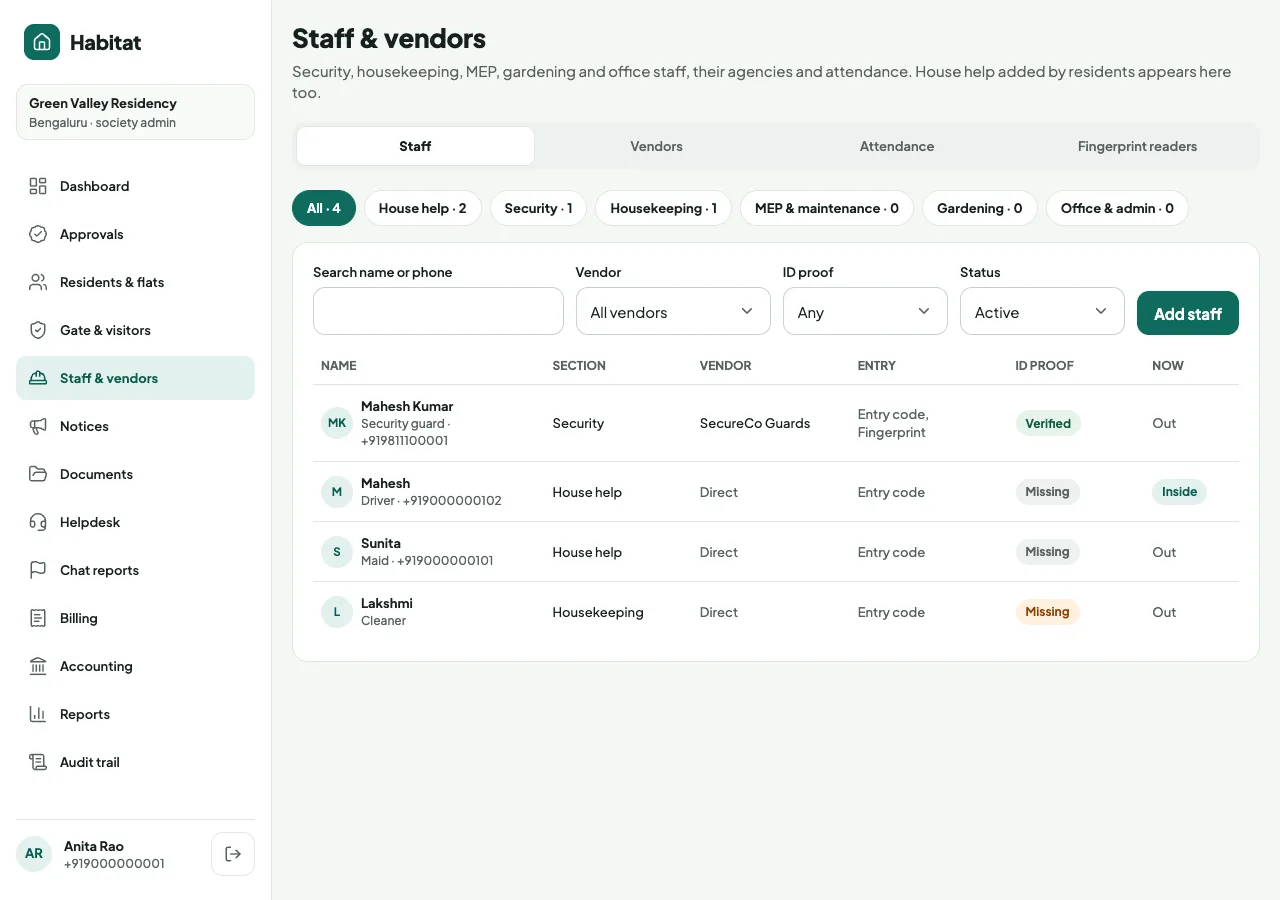Open the Audit trail page link
Image resolution: width=1280 pixels, height=900 pixels.
[135, 762]
